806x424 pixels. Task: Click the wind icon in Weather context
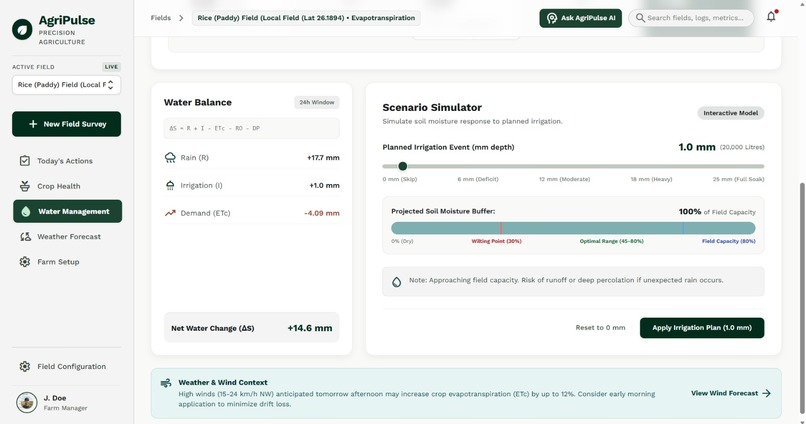[166, 383]
